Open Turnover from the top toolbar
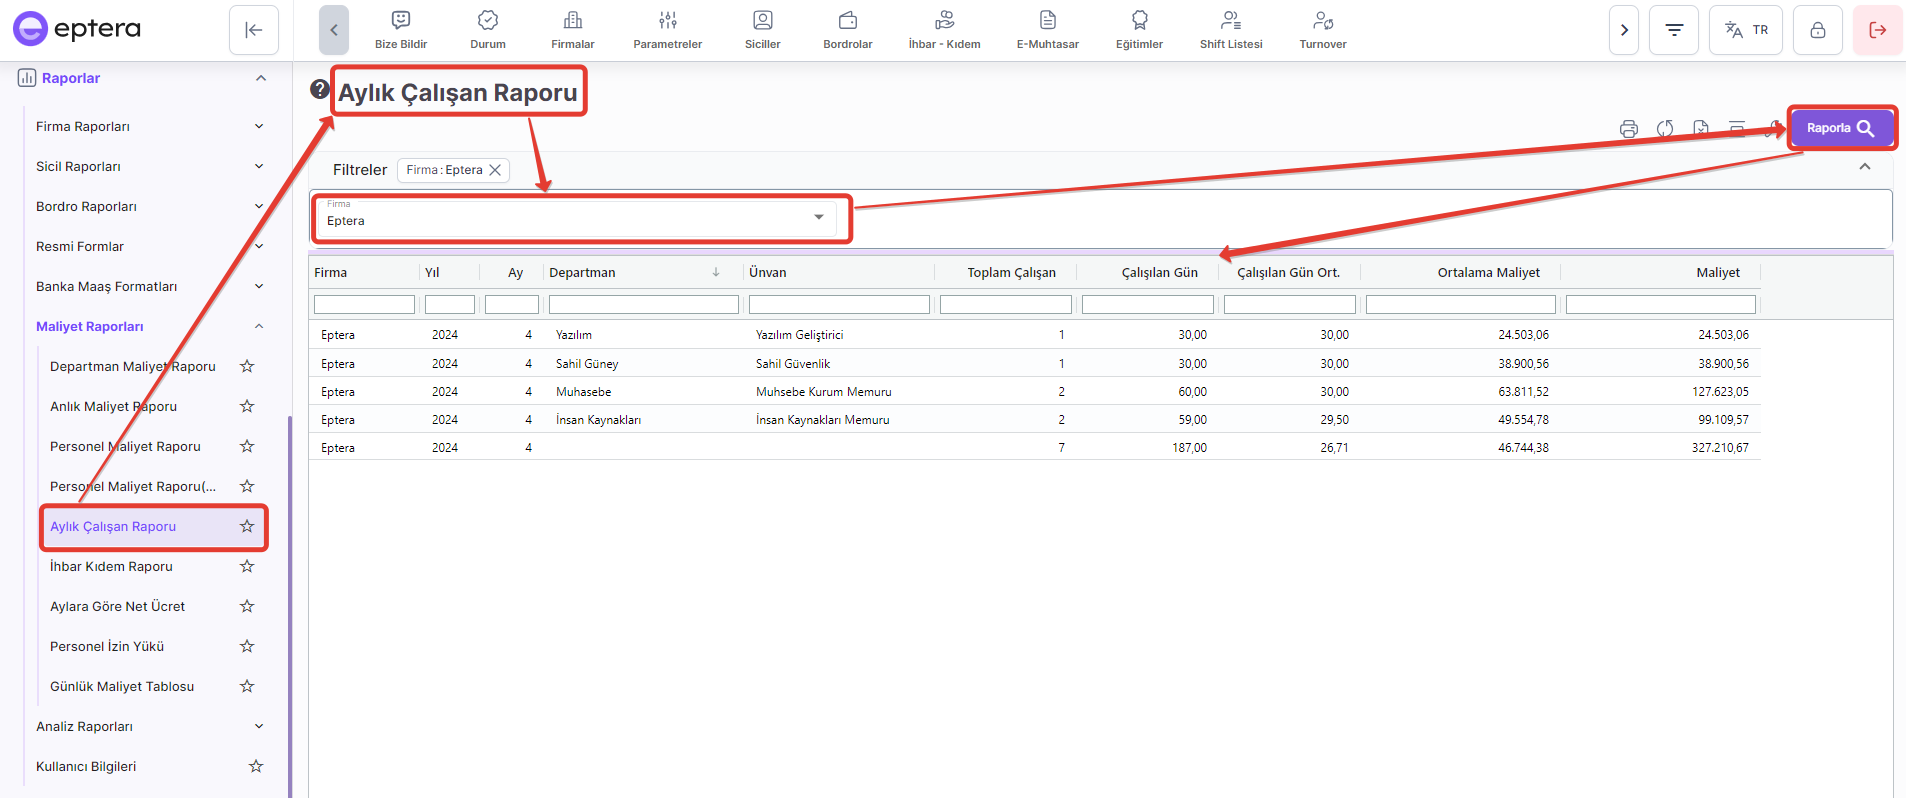1906x798 pixels. tap(1322, 30)
